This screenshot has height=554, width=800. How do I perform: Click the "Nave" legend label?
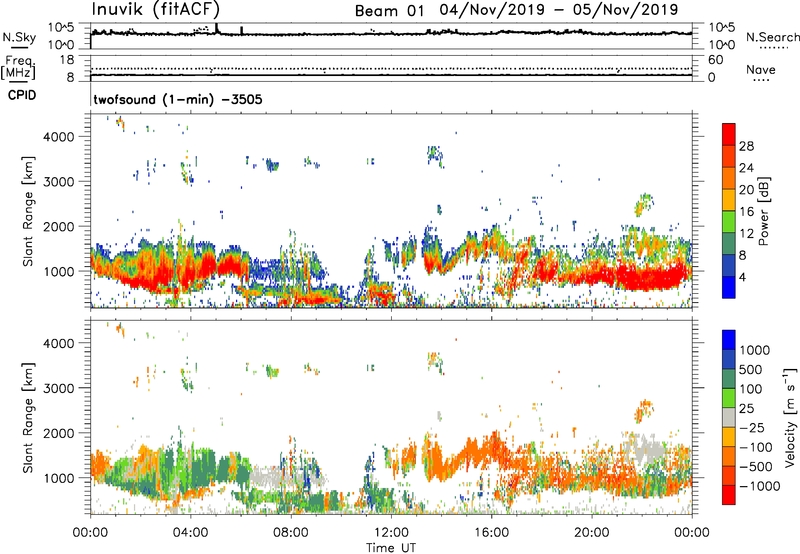pos(760,69)
